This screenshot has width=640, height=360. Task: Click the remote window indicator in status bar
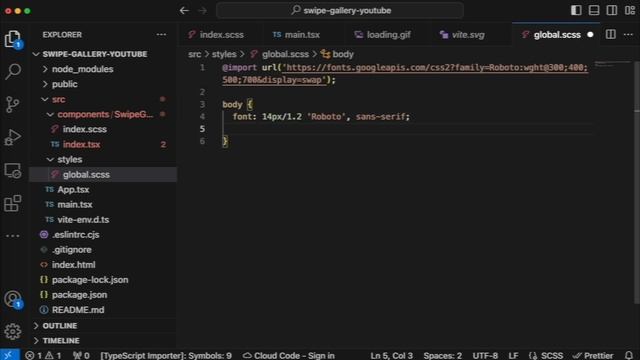coord(9,355)
